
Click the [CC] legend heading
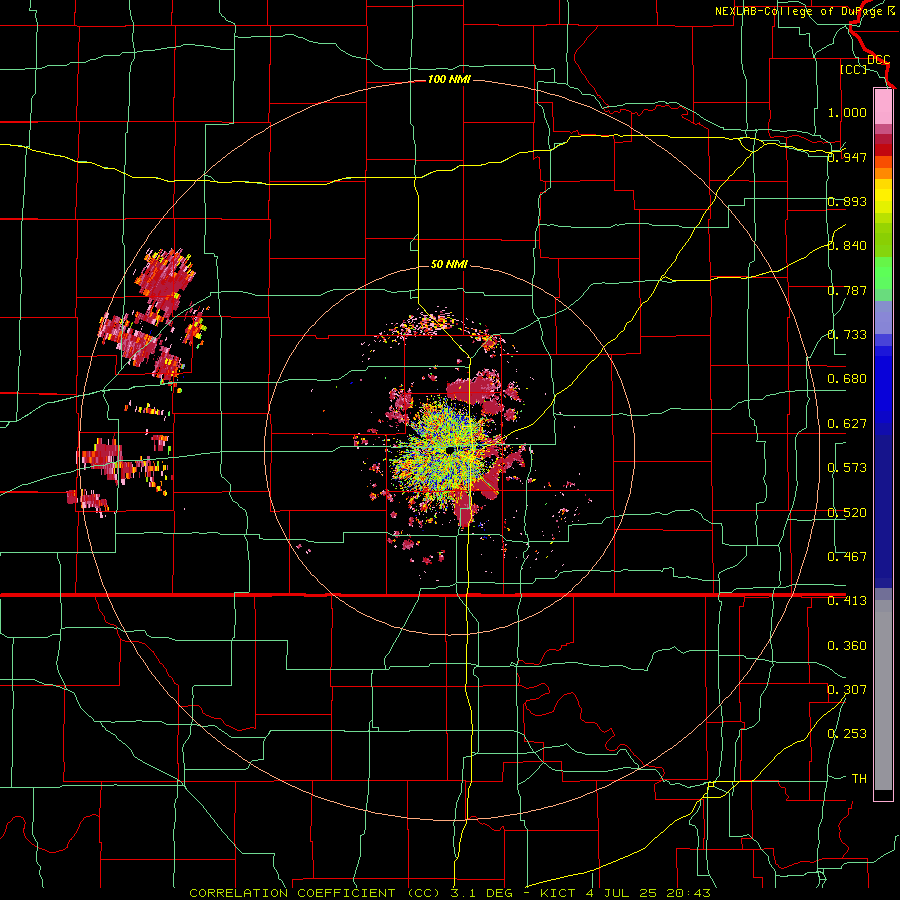coord(854,69)
